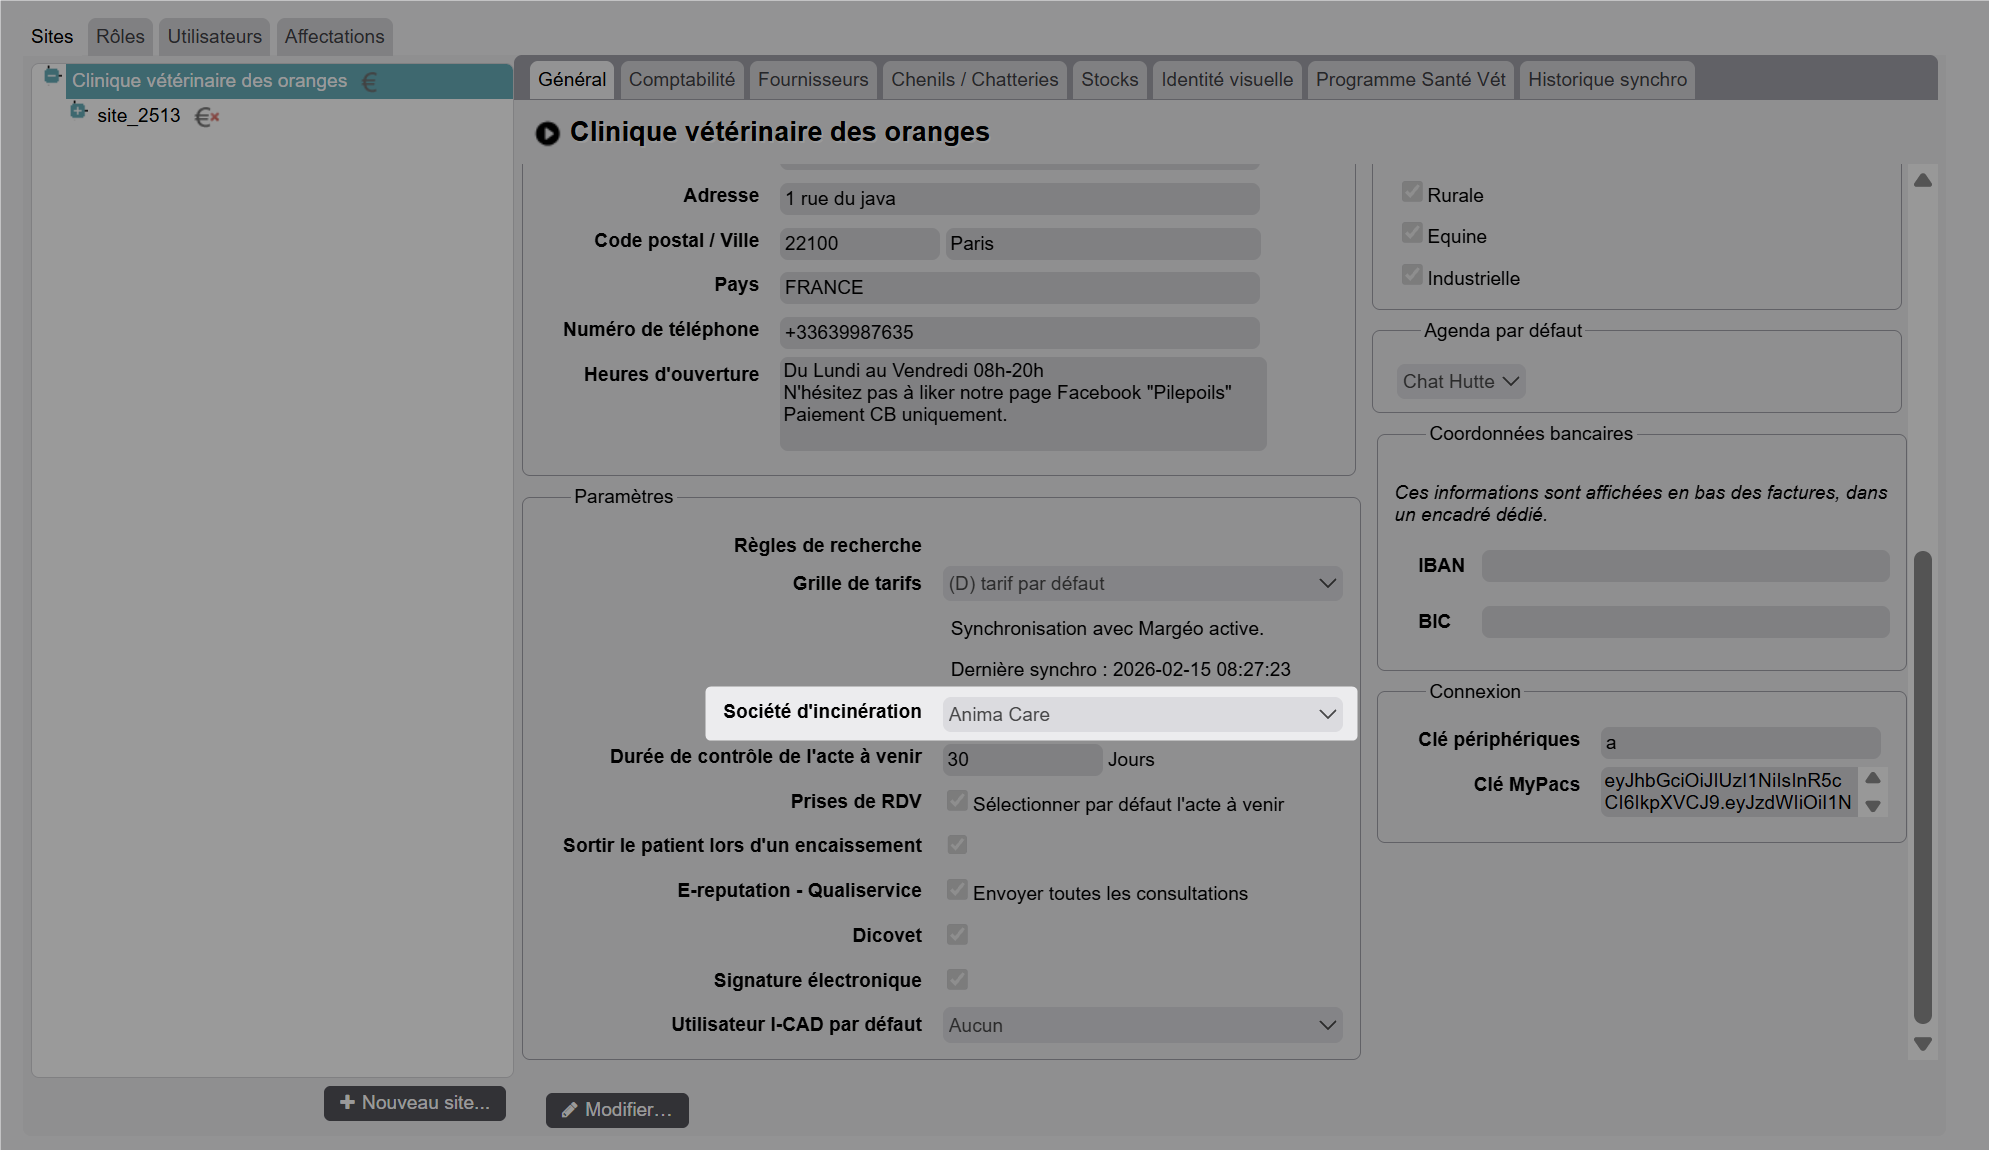Click the IBAN input field
The image size is (1989, 1150).
coord(1684,566)
